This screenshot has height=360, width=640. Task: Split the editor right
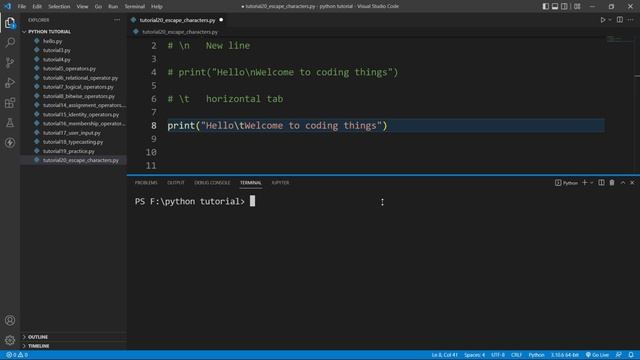tap(620, 20)
